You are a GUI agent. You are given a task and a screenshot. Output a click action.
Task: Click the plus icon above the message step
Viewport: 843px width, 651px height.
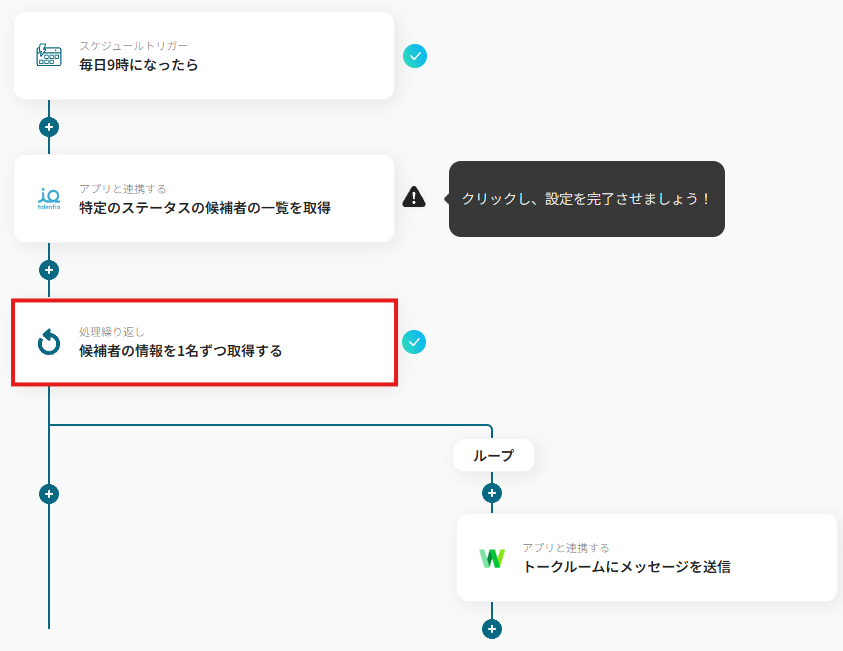[x=491, y=493]
